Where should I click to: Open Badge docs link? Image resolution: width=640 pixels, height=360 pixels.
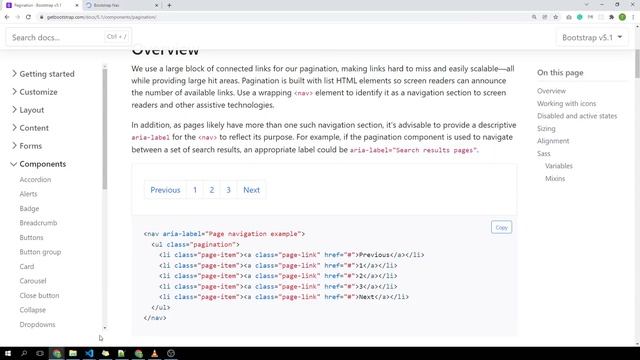point(29,209)
